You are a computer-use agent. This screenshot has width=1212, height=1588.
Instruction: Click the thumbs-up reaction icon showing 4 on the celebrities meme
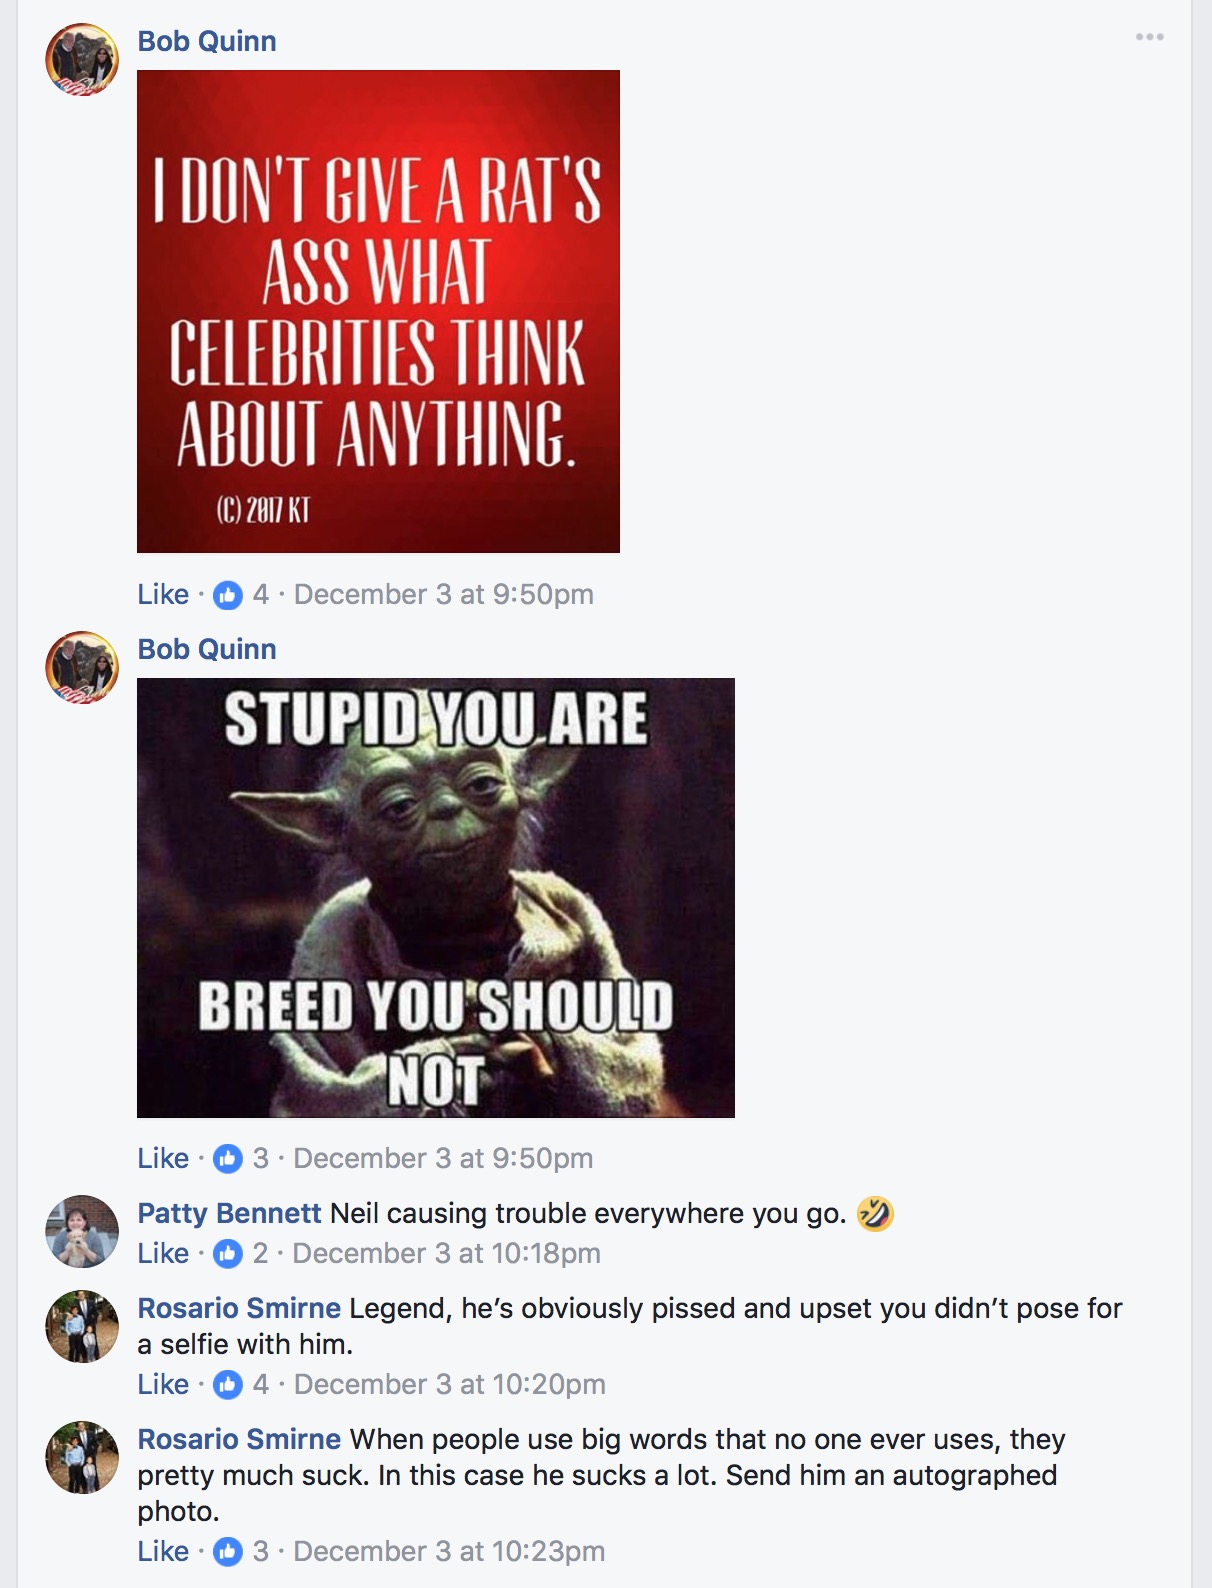[x=228, y=595]
